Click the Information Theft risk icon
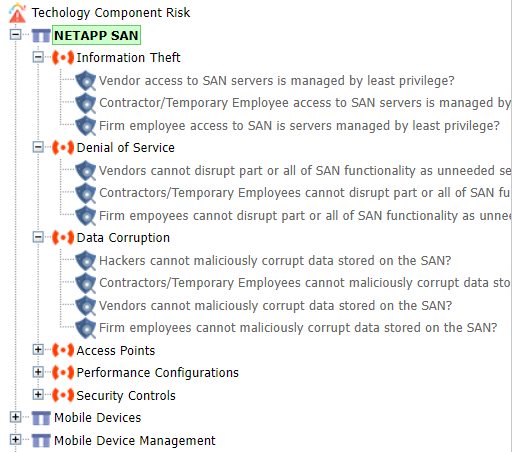This screenshot has height=452, width=512. coord(63,58)
